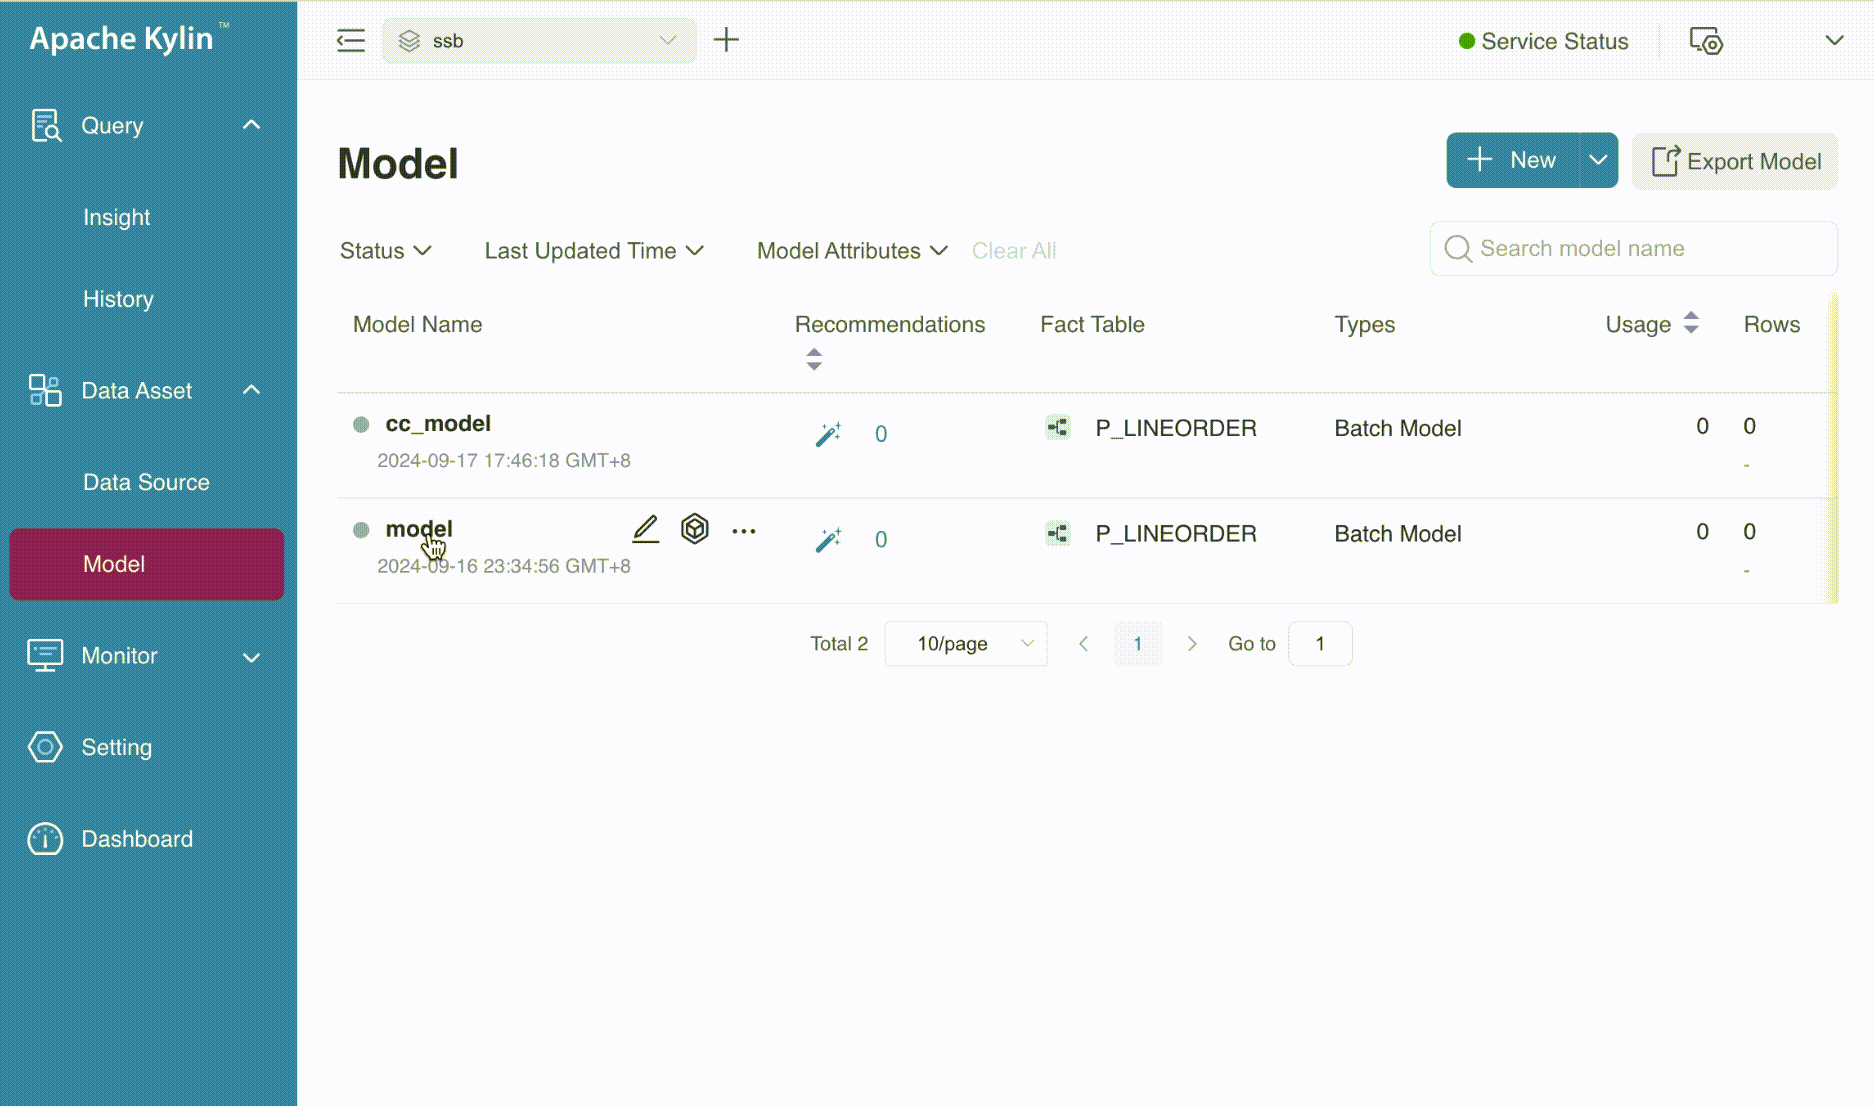Click the Export Model button
Image resolution: width=1874 pixels, height=1106 pixels.
[x=1735, y=161]
